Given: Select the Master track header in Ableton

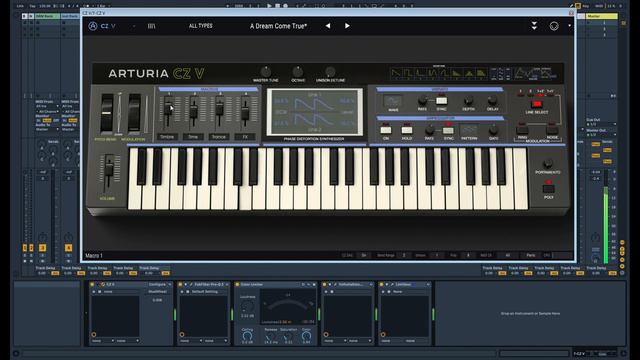Looking at the screenshot, I should tap(602, 16).
